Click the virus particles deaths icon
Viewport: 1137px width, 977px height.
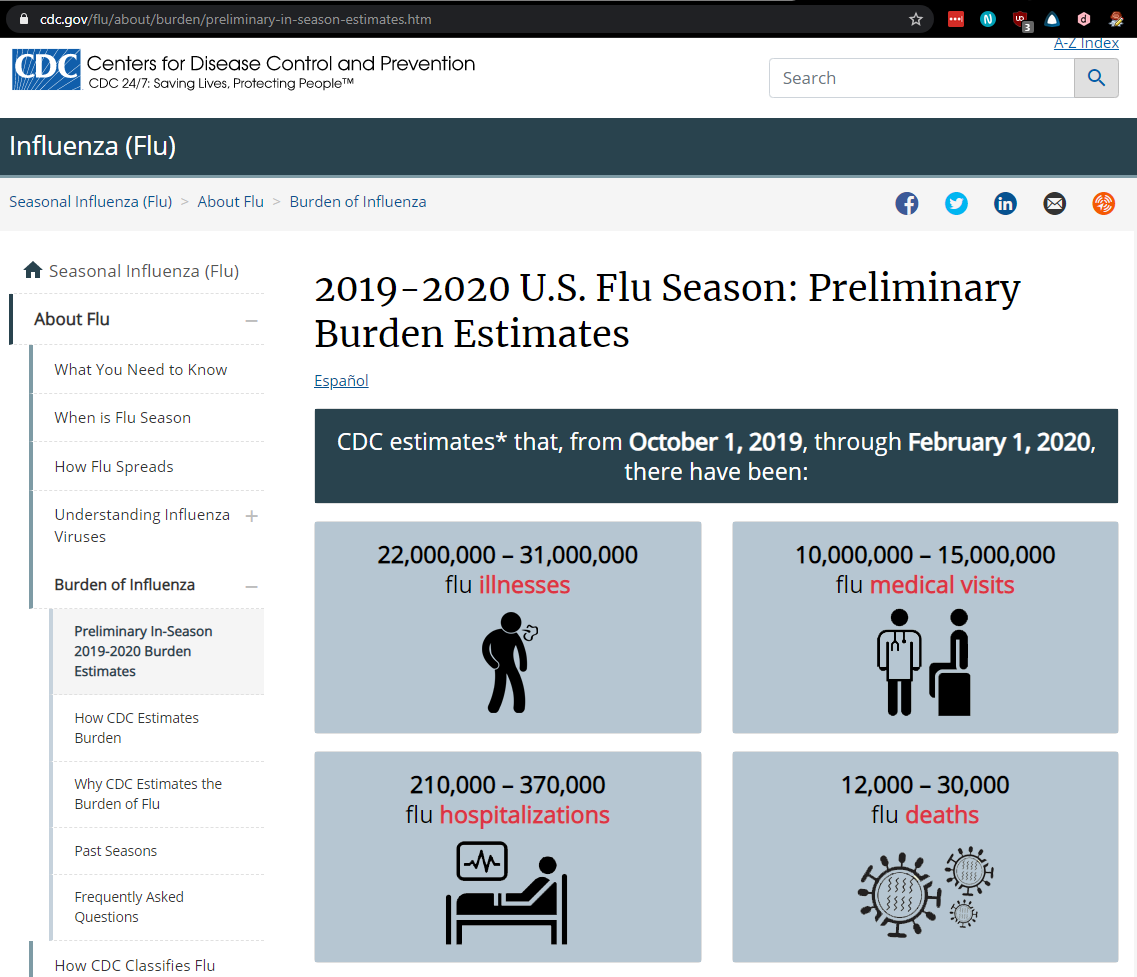(x=925, y=892)
